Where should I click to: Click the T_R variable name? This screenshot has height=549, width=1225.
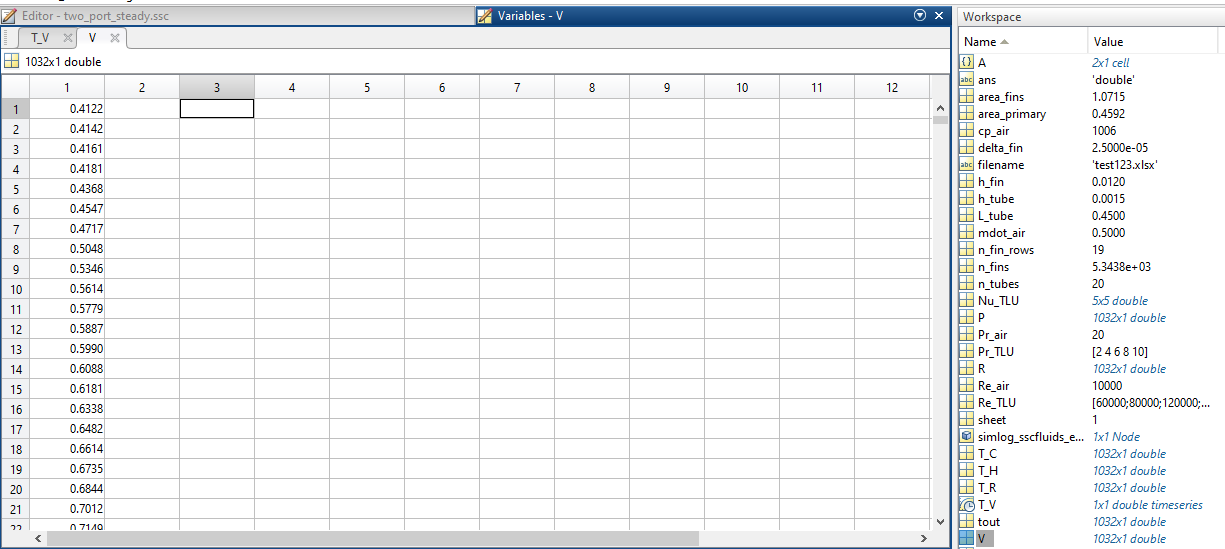tap(987, 487)
